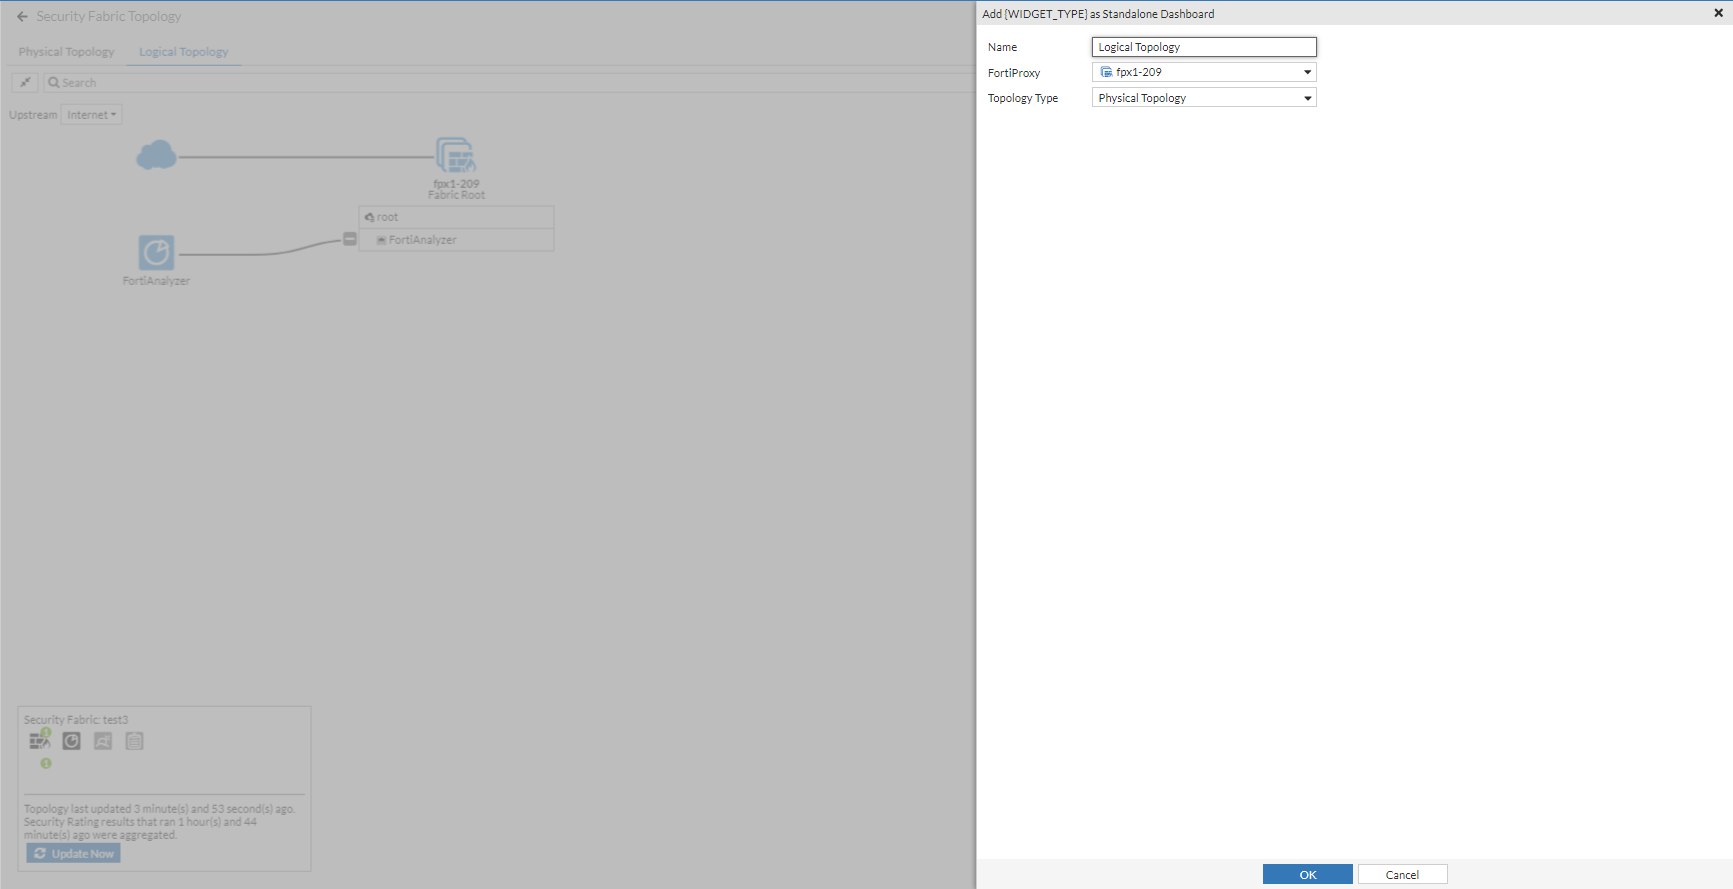
Task: Click the Update Now button
Action: pos(74,854)
